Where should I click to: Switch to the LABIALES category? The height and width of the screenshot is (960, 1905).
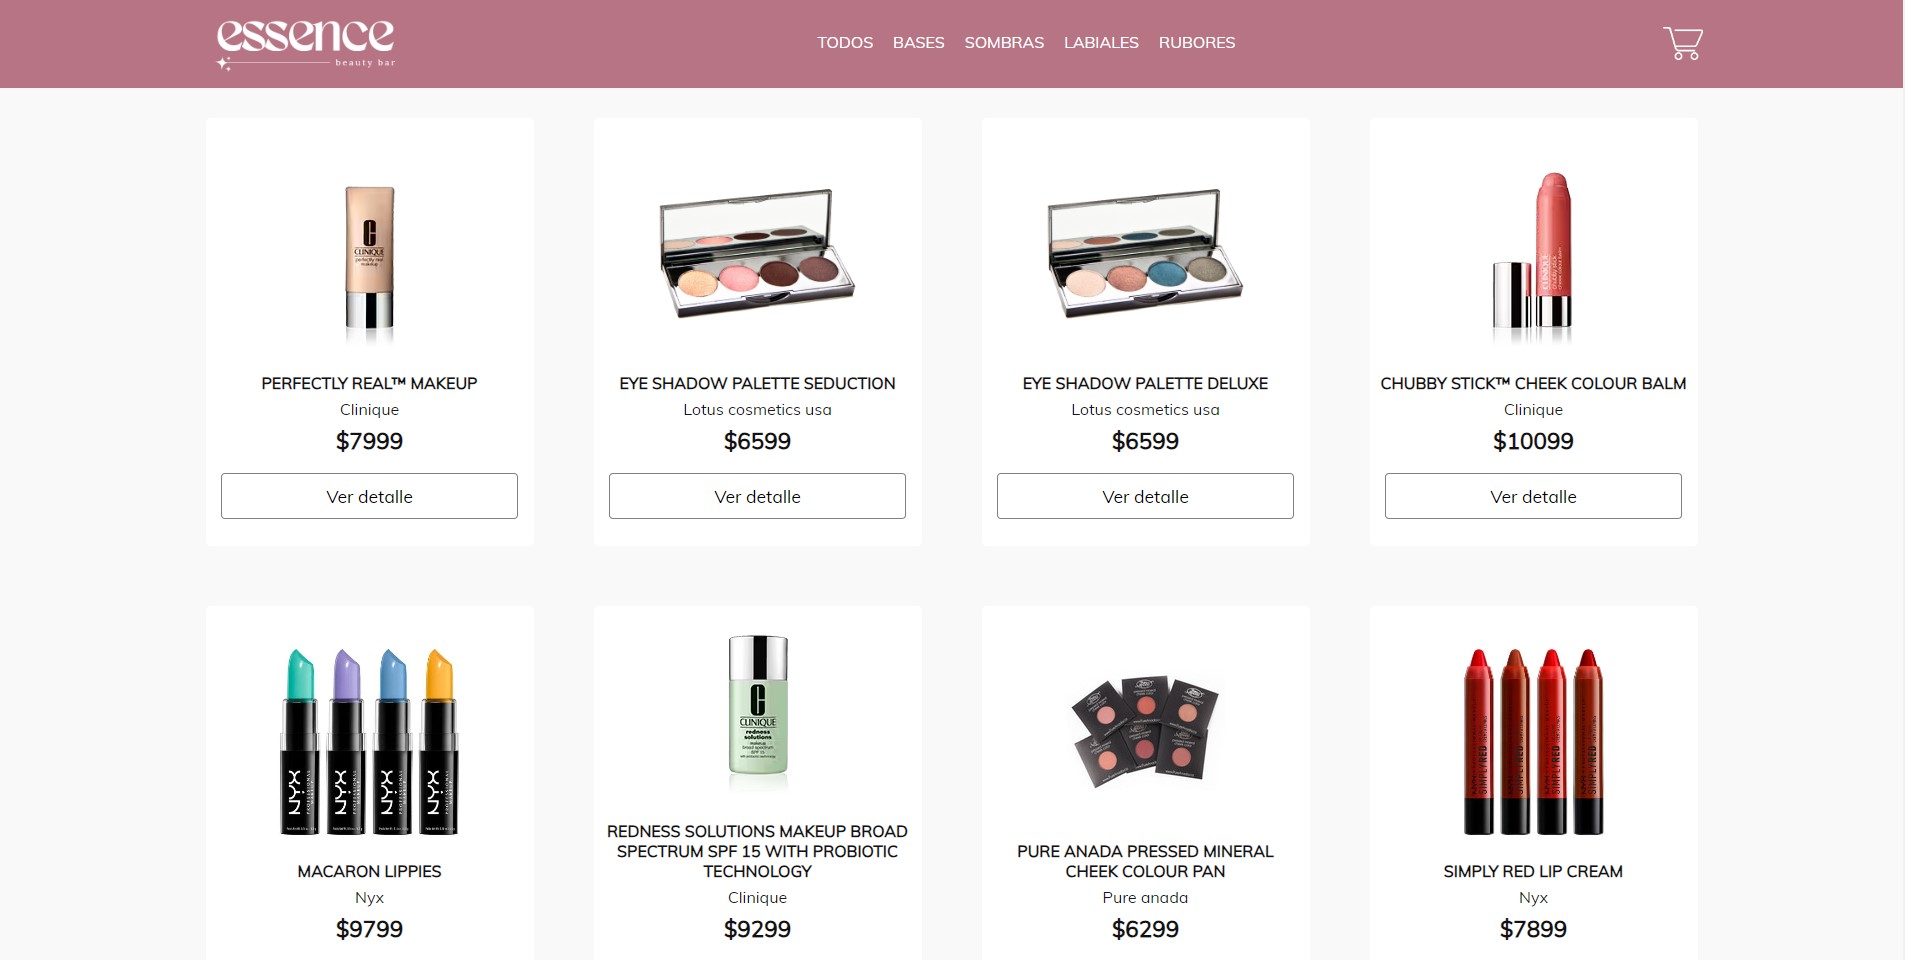tap(1101, 43)
